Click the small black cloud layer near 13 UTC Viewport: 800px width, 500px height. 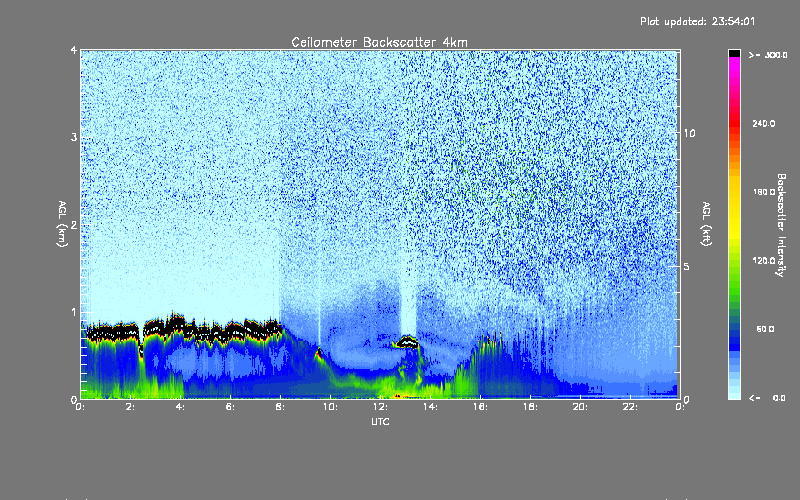pyautogui.click(x=406, y=342)
